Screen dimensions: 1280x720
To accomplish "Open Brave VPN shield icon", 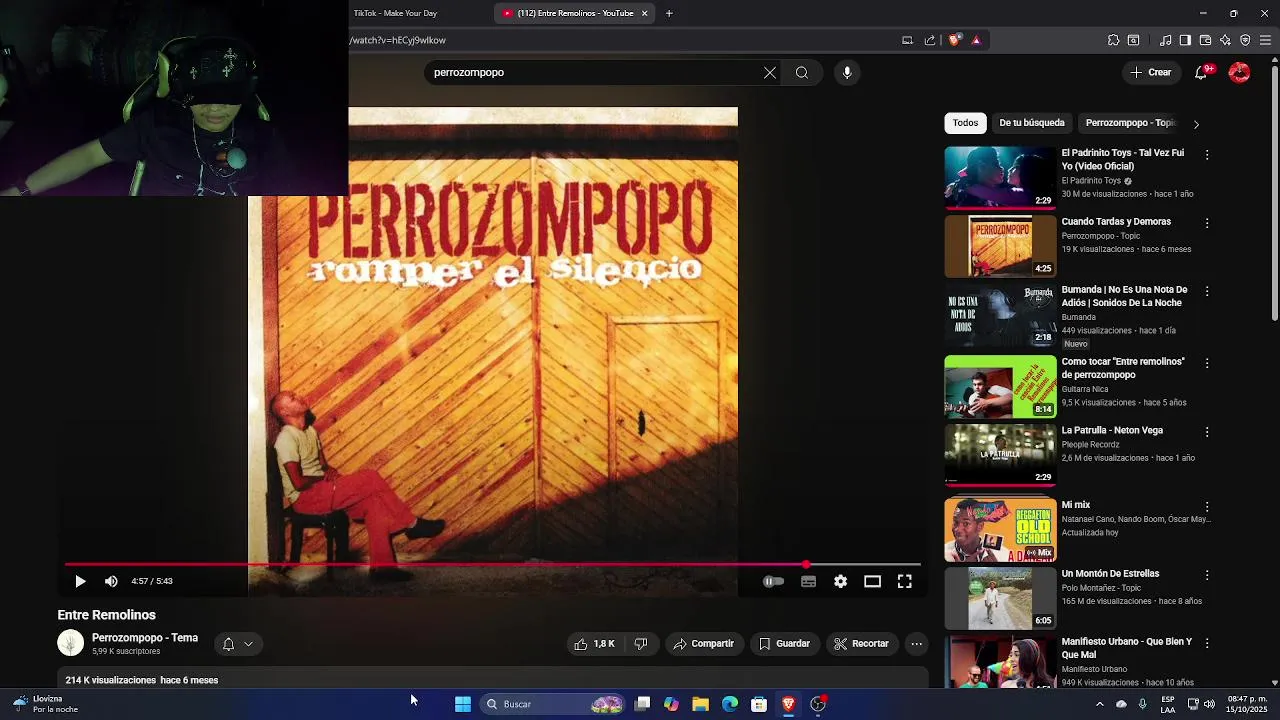I will (1245, 40).
